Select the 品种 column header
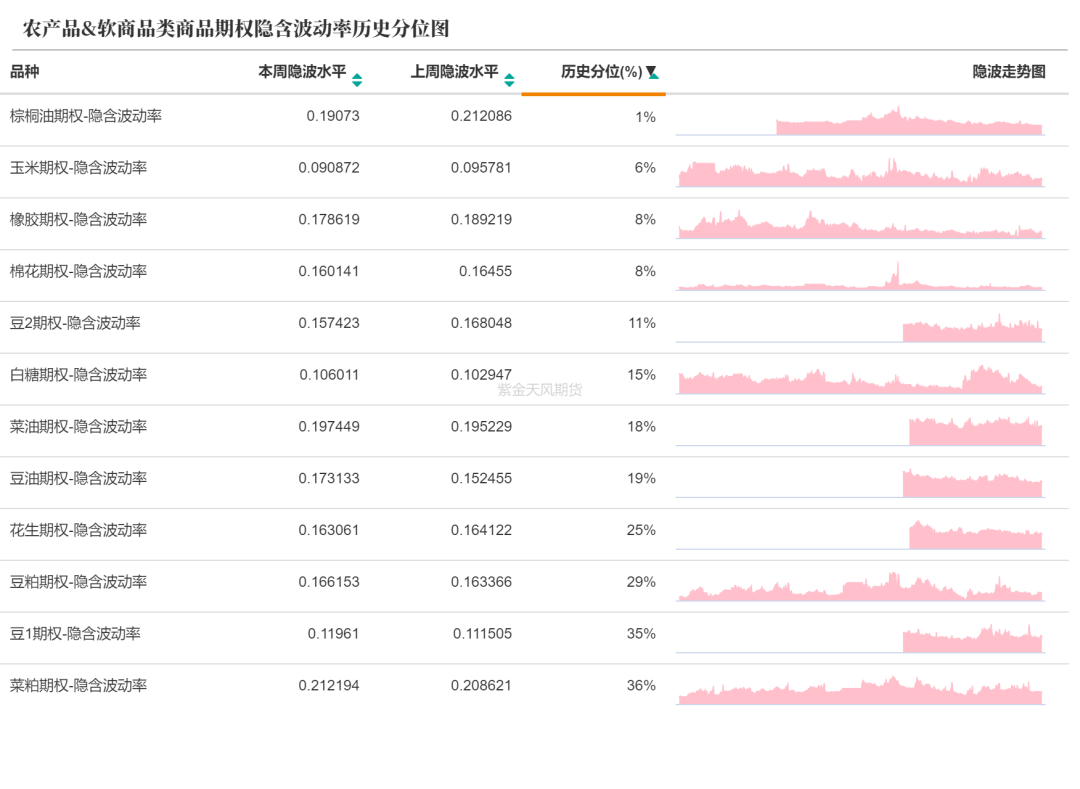Image resolution: width=1080 pixels, height=789 pixels. [25, 72]
